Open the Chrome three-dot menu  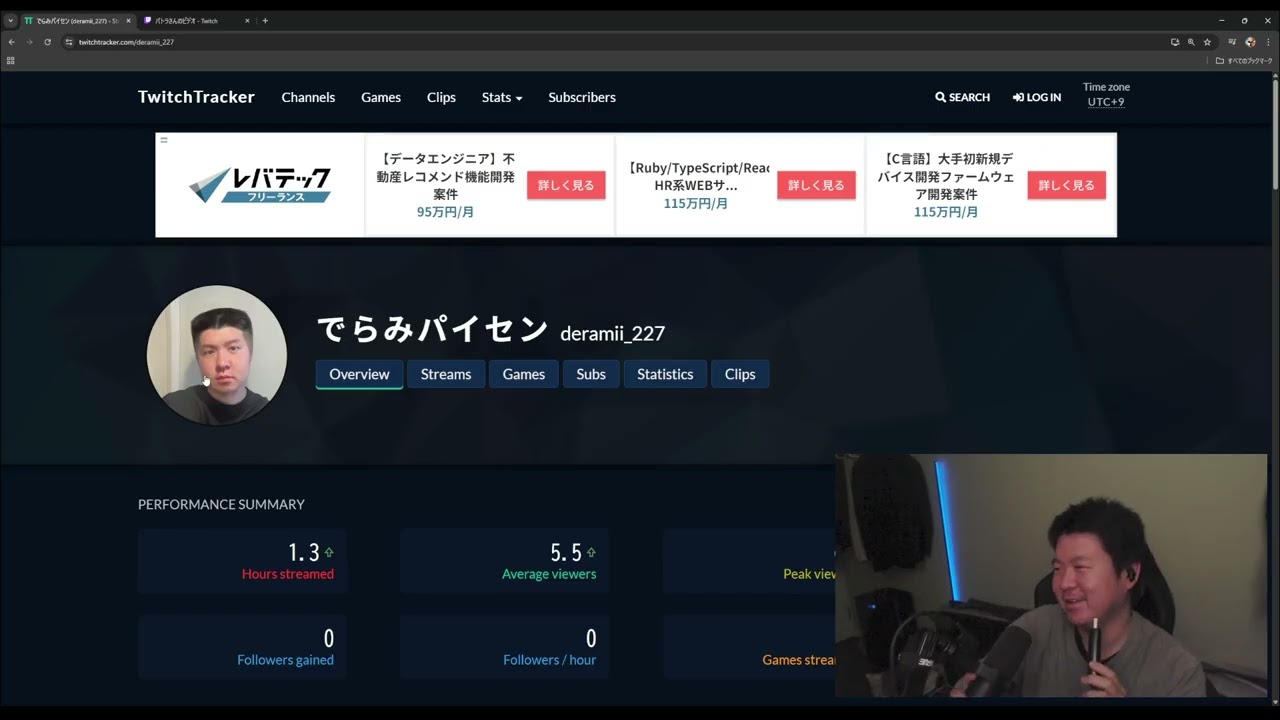[x=1266, y=42]
